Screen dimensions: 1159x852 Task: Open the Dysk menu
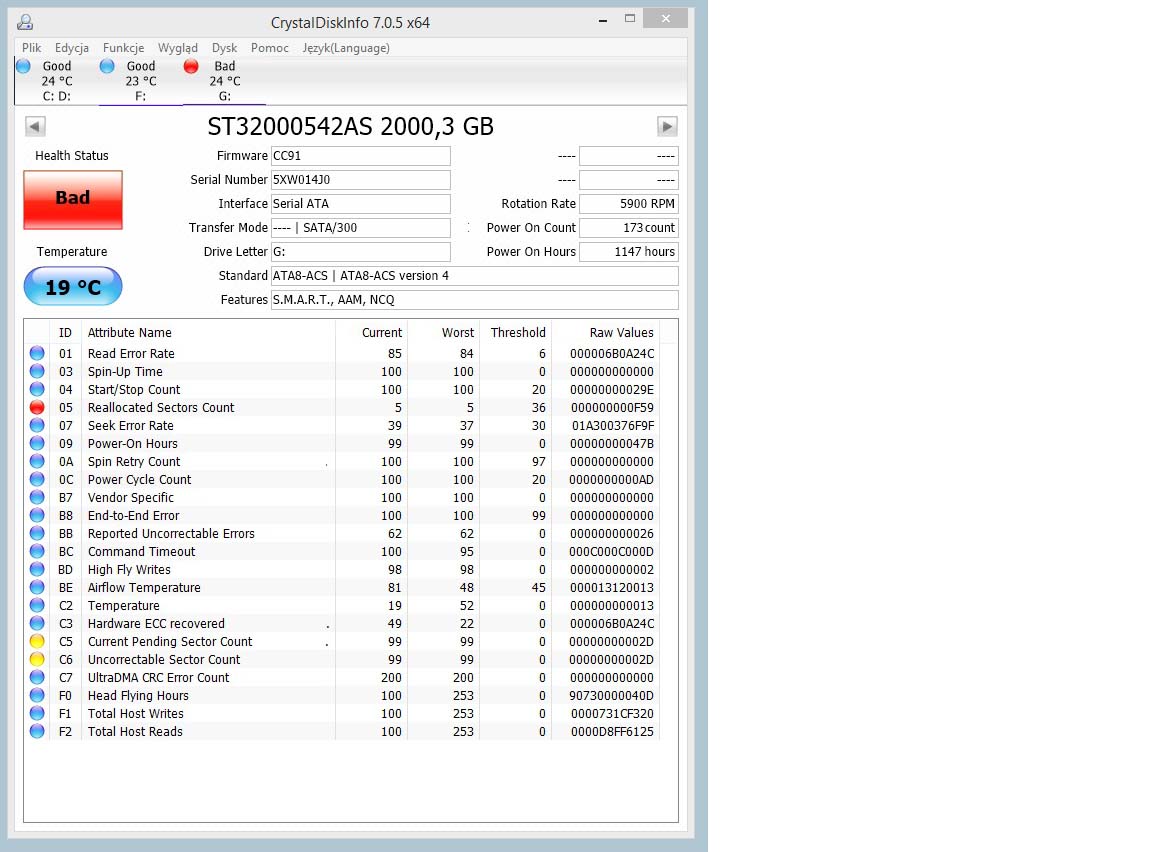tap(224, 48)
